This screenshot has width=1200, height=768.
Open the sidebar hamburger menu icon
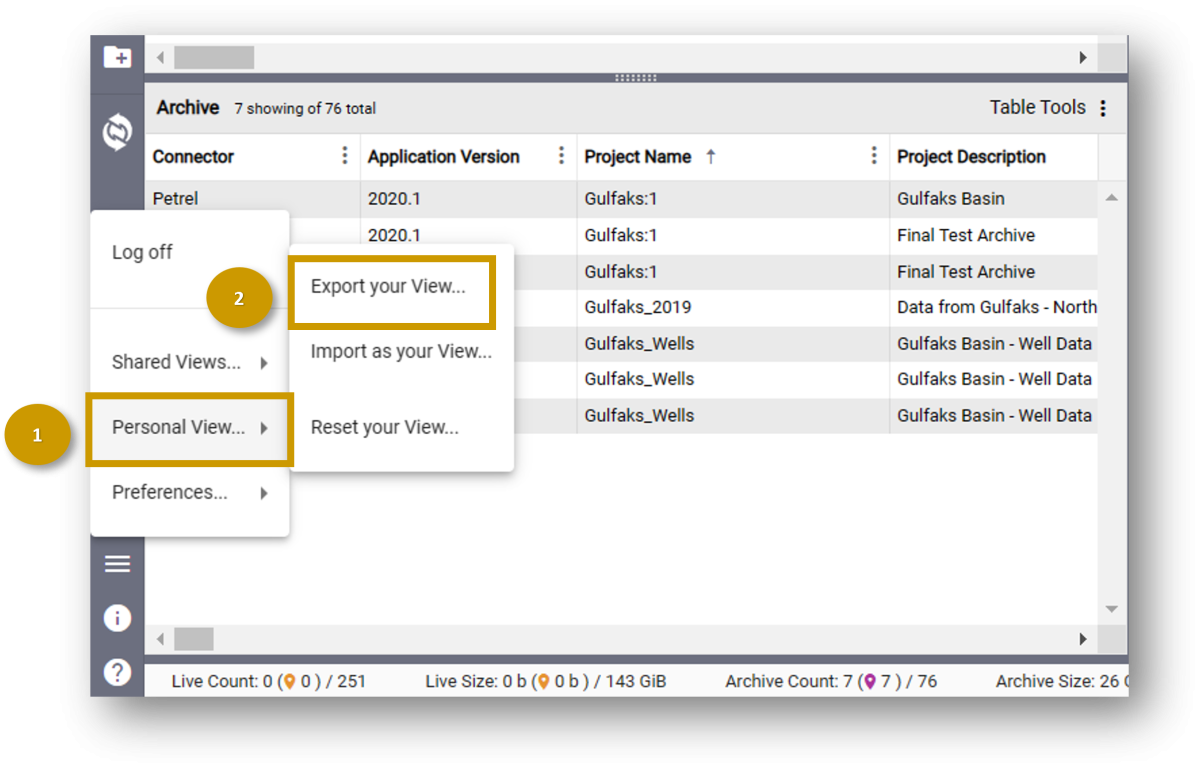pos(117,563)
